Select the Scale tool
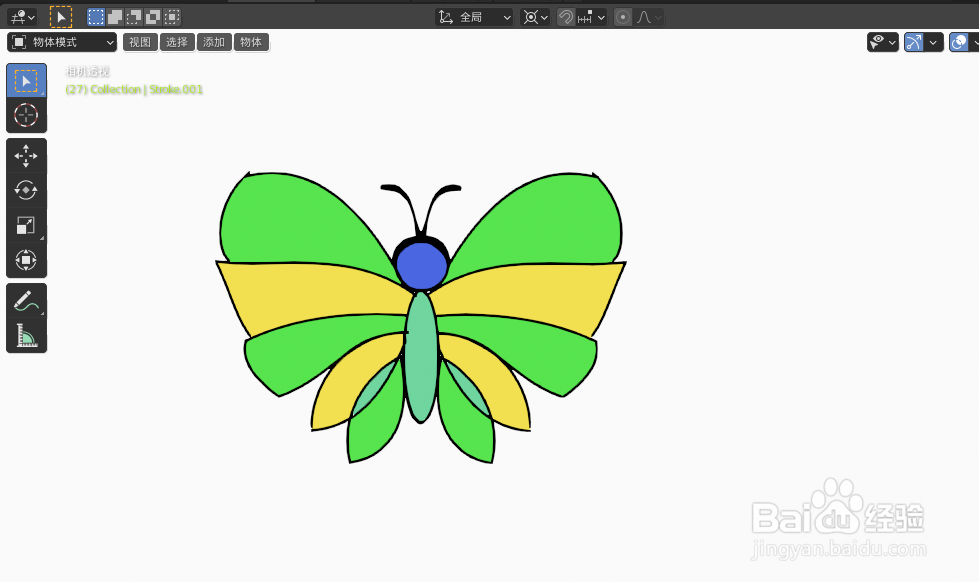This screenshot has width=979, height=582. 26,225
